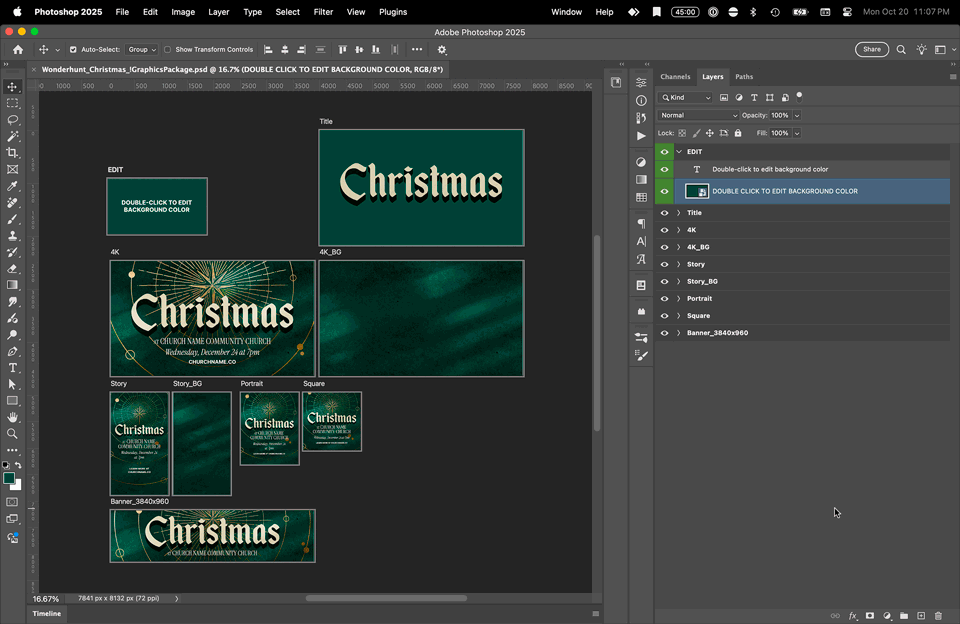960x624 pixels.
Task: Delete layer using trash icon
Action: click(x=938, y=616)
